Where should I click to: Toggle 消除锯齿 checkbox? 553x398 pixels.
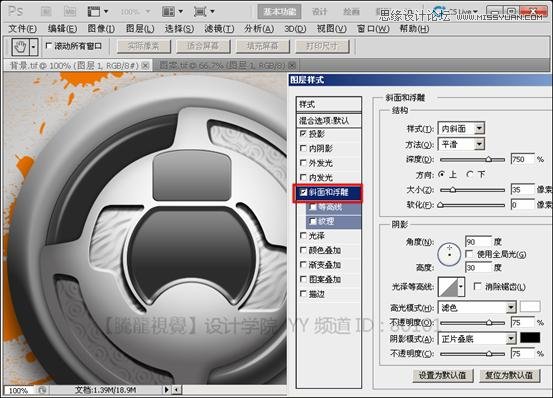(x=478, y=286)
